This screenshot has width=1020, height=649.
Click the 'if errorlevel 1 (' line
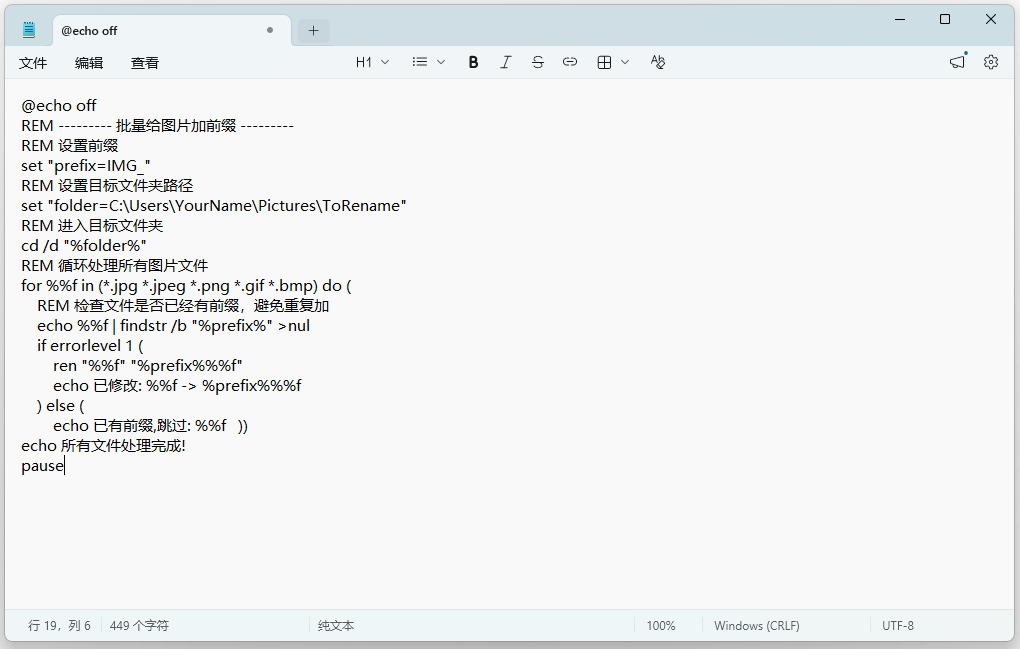point(90,346)
